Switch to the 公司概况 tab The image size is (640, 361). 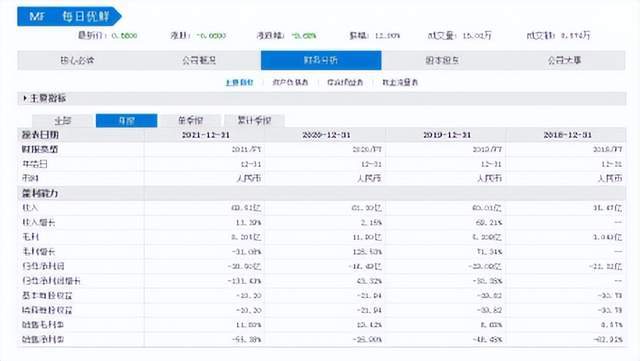coord(199,60)
